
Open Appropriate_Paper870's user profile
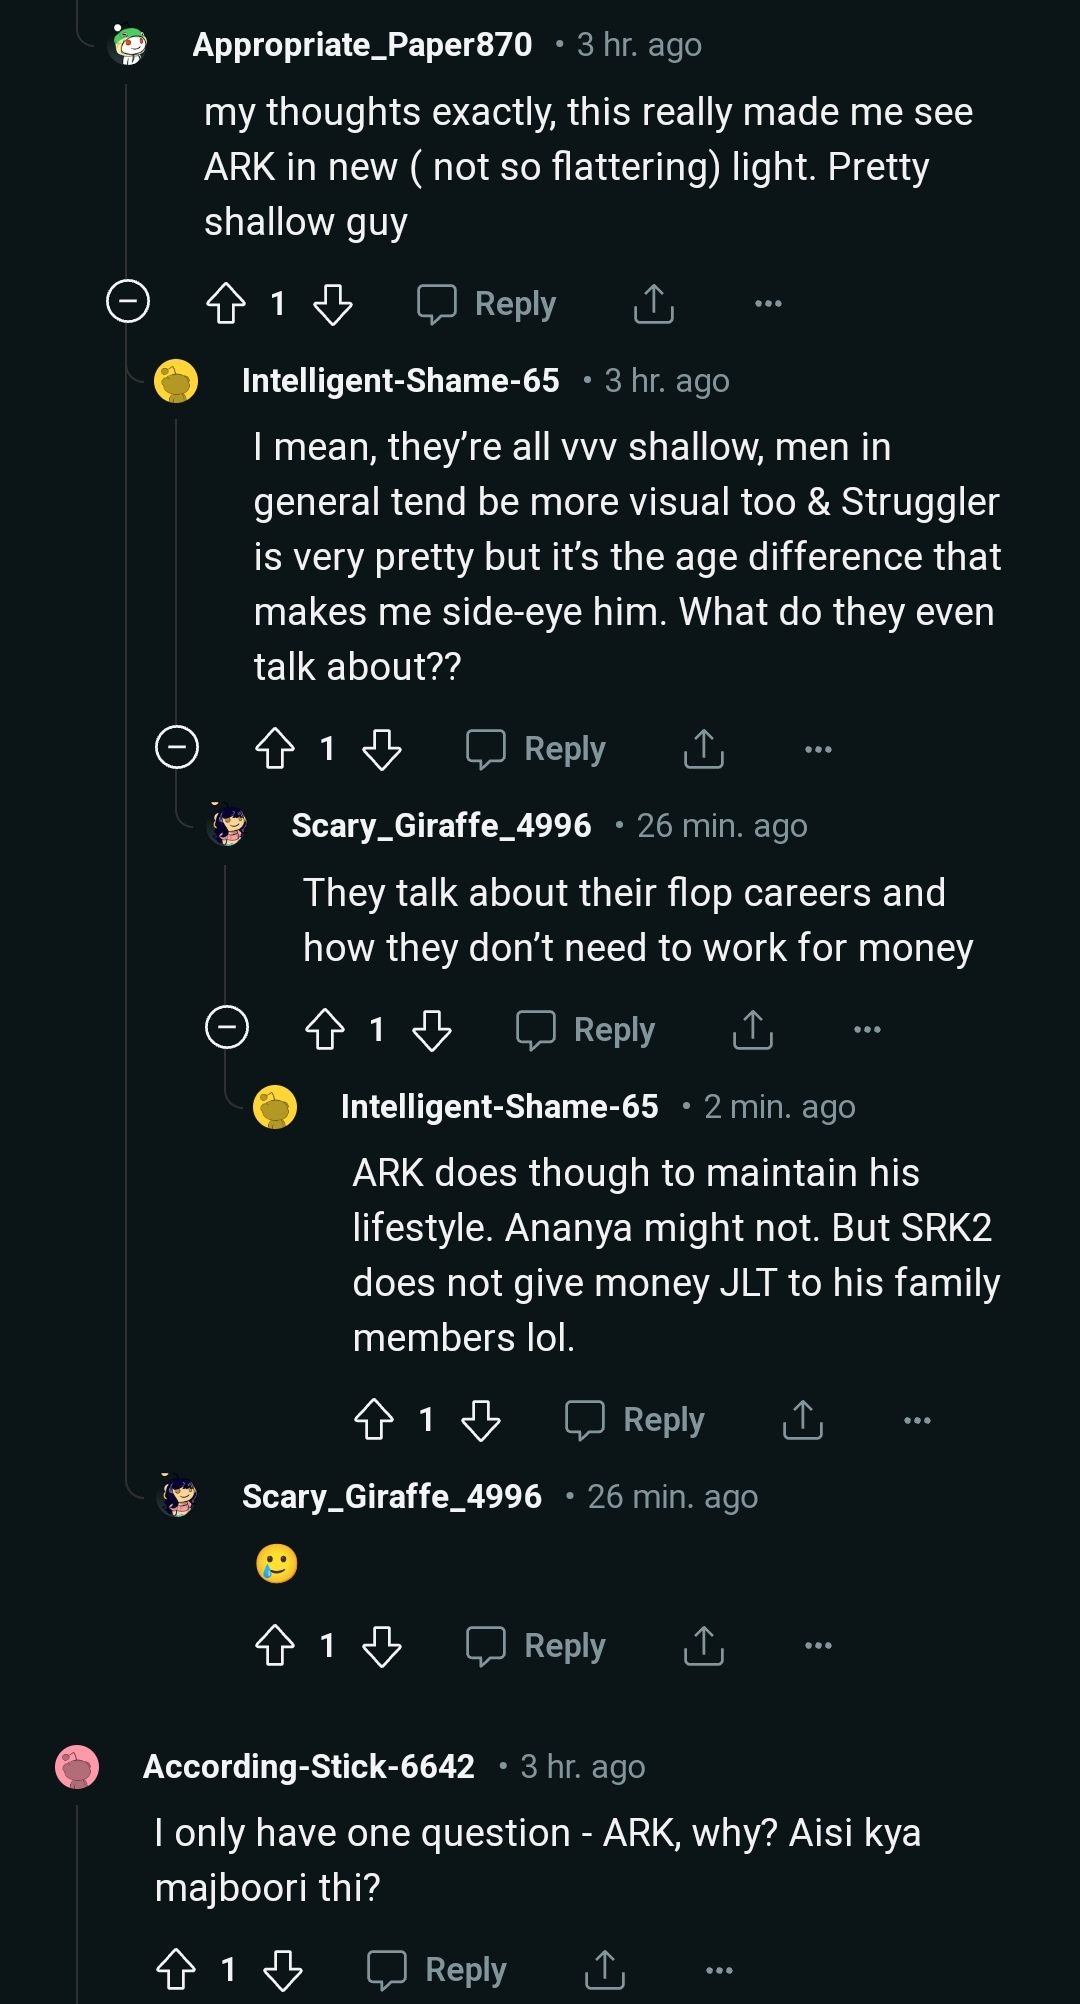[362, 45]
